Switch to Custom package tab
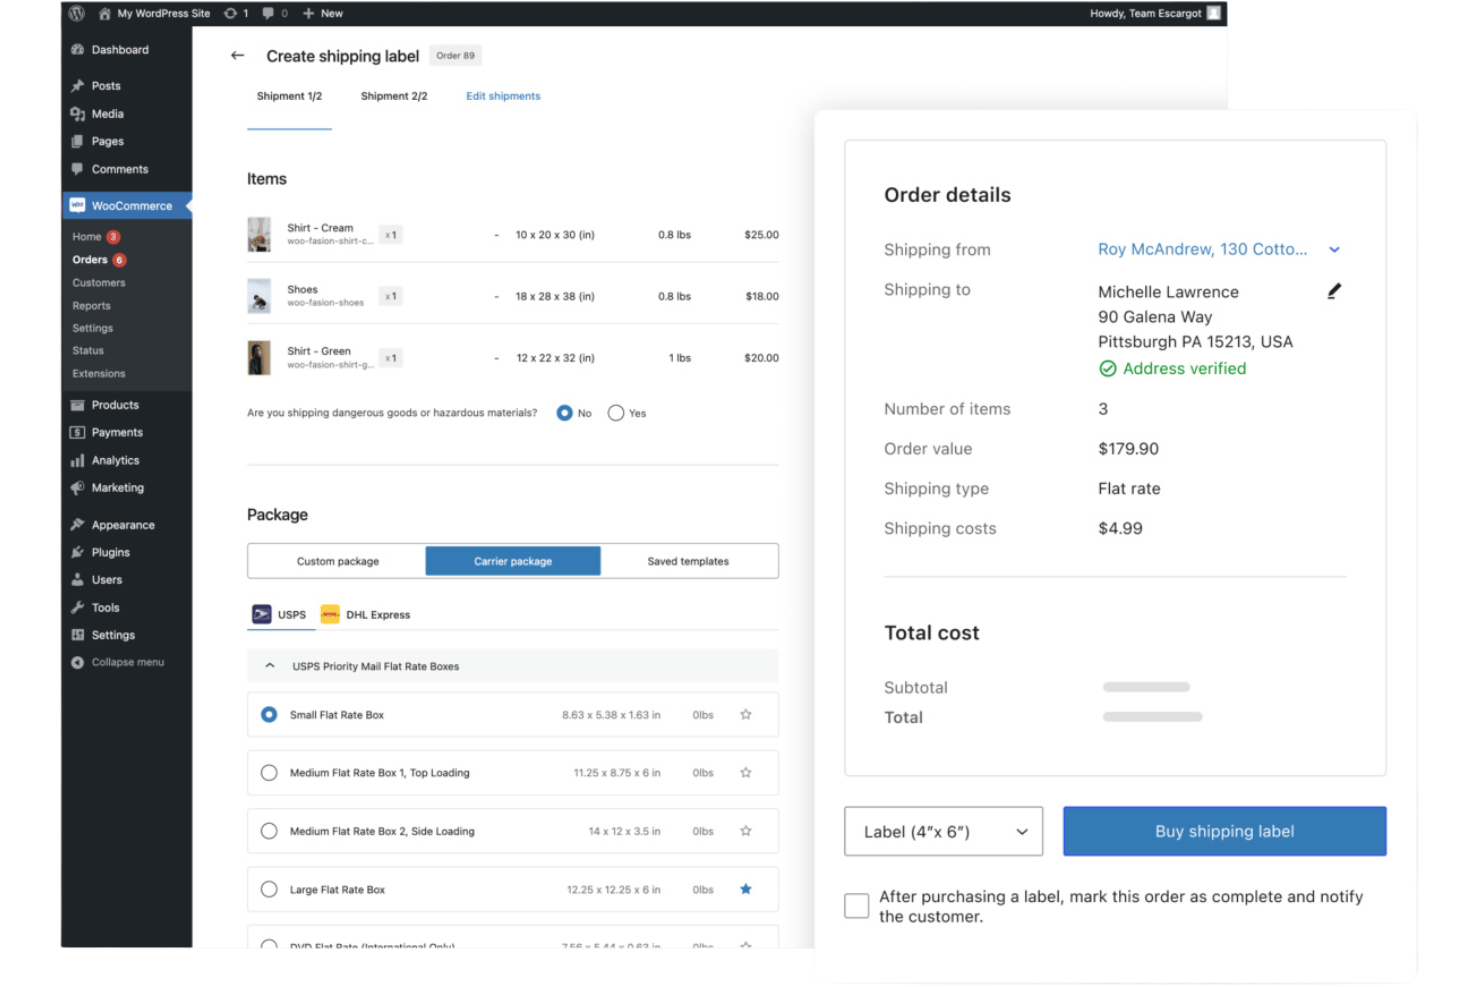Viewport: 1480px width, 987px height. tap(338, 561)
